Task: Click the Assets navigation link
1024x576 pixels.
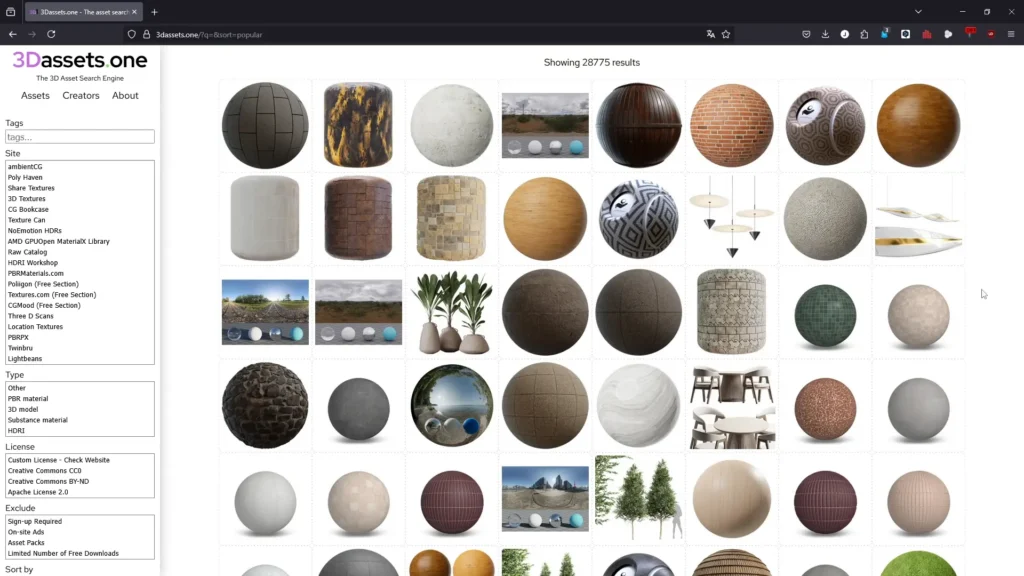Action: tap(35, 95)
